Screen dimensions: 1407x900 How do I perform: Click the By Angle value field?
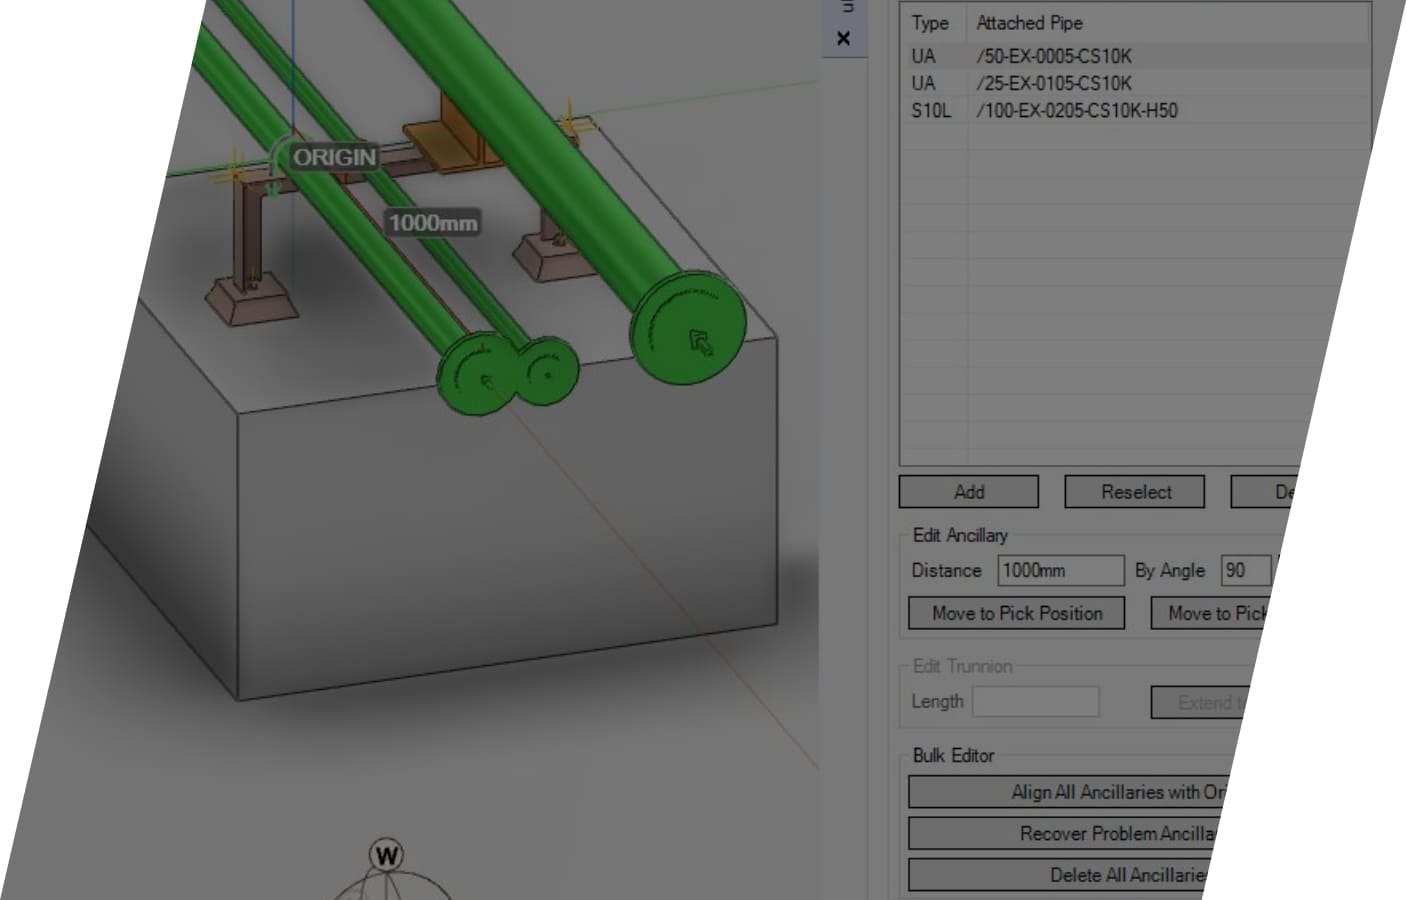point(1245,570)
